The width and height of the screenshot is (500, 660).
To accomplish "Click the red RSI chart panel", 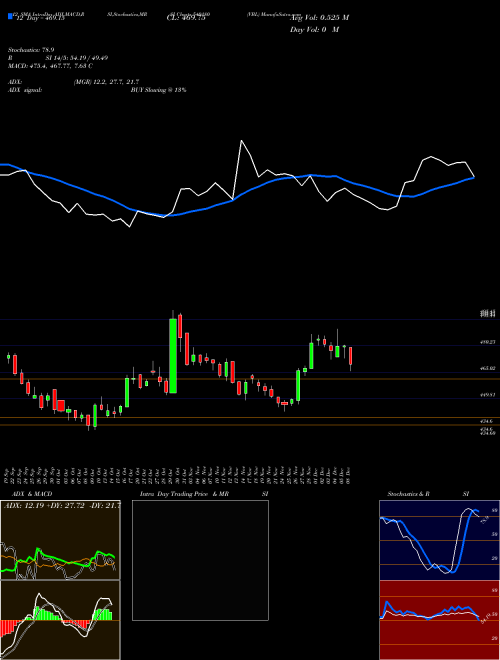I will click(439, 620).
